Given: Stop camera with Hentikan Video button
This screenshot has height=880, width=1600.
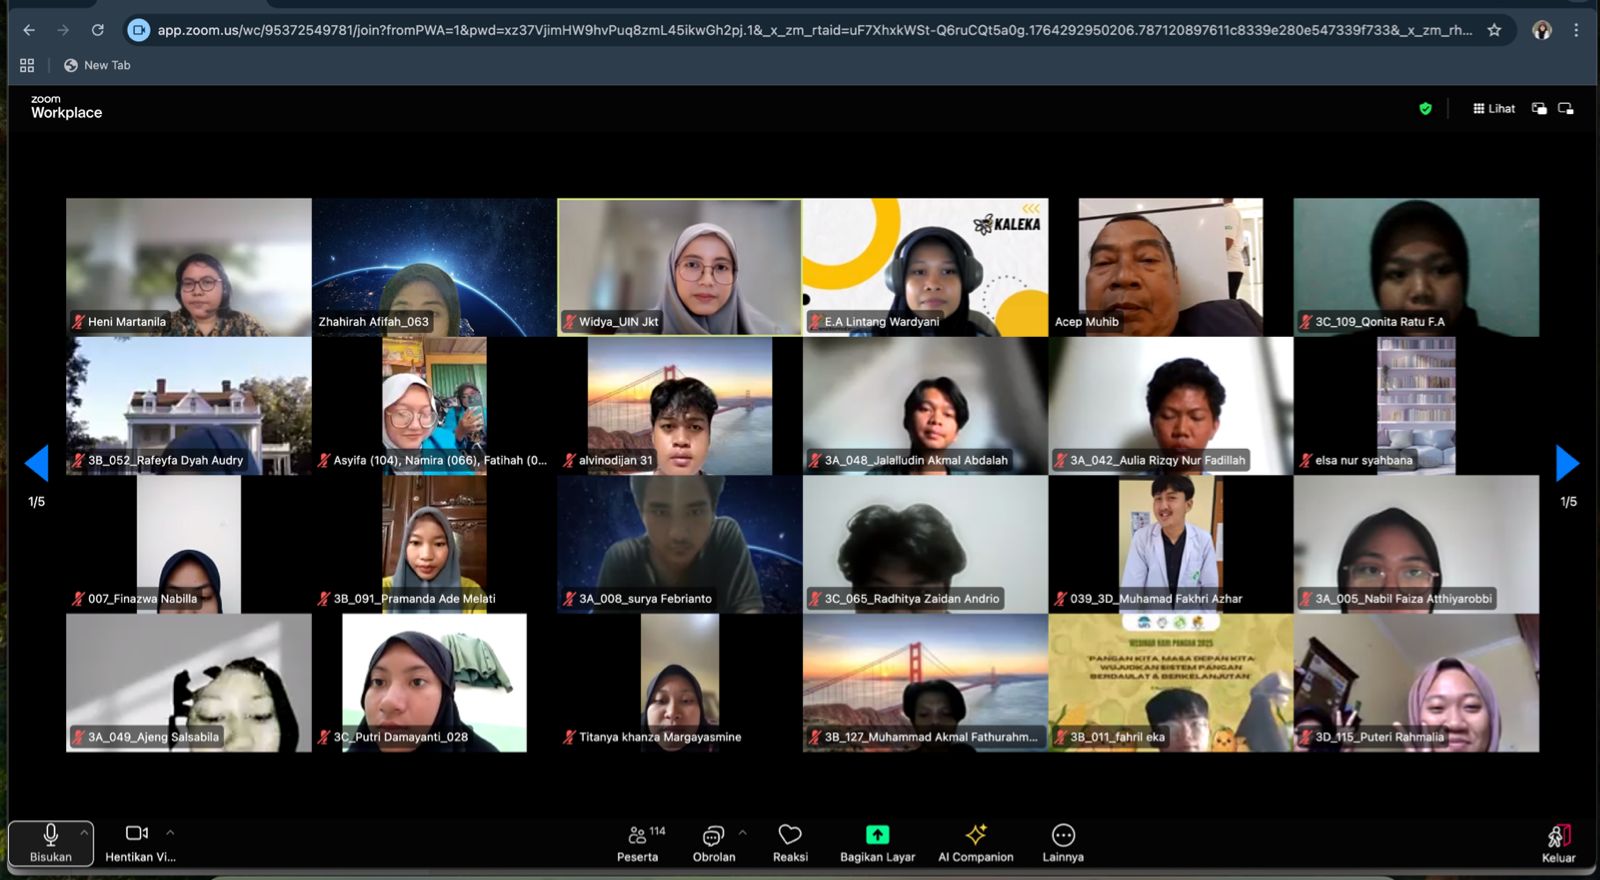Looking at the screenshot, I should coord(138,842).
